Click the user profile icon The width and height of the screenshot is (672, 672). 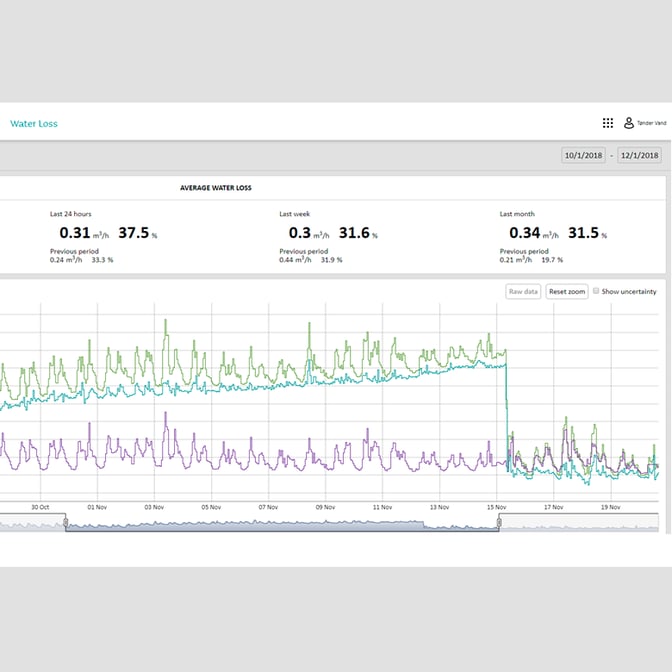[x=629, y=123]
